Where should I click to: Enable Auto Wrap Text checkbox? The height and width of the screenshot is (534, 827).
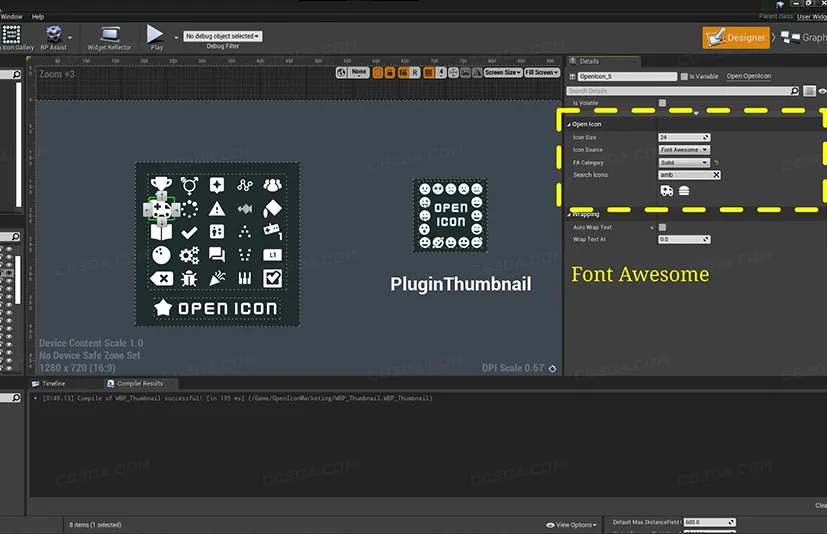pos(662,227)
